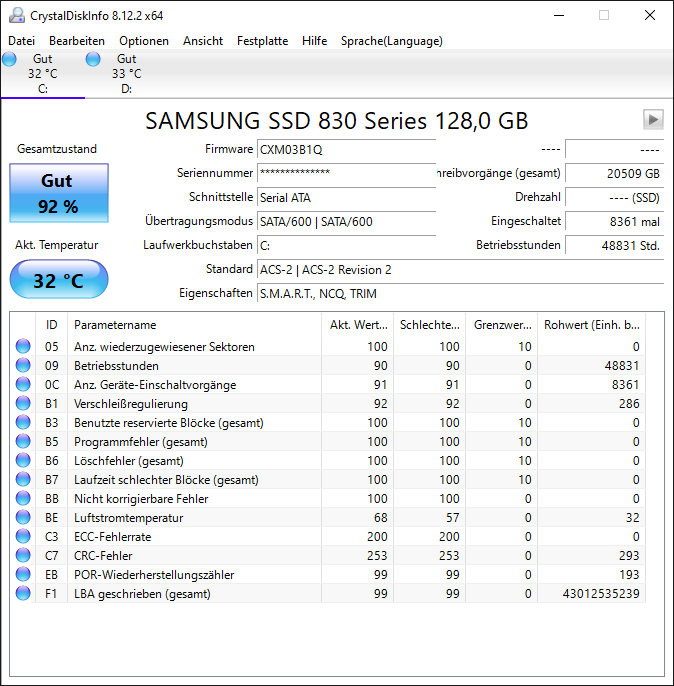Click the CrystalDiskInfo app icon in title bar
The width and height of the screenshot is (674, 686).
[x=17, y=16]
